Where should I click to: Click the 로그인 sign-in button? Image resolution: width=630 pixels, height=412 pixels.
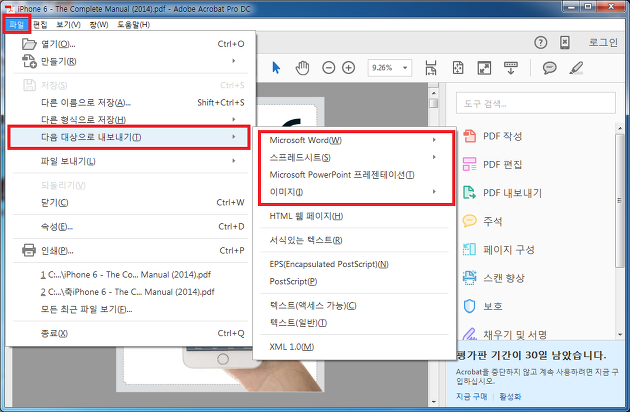pyautogui.click(x=603, y=42)
